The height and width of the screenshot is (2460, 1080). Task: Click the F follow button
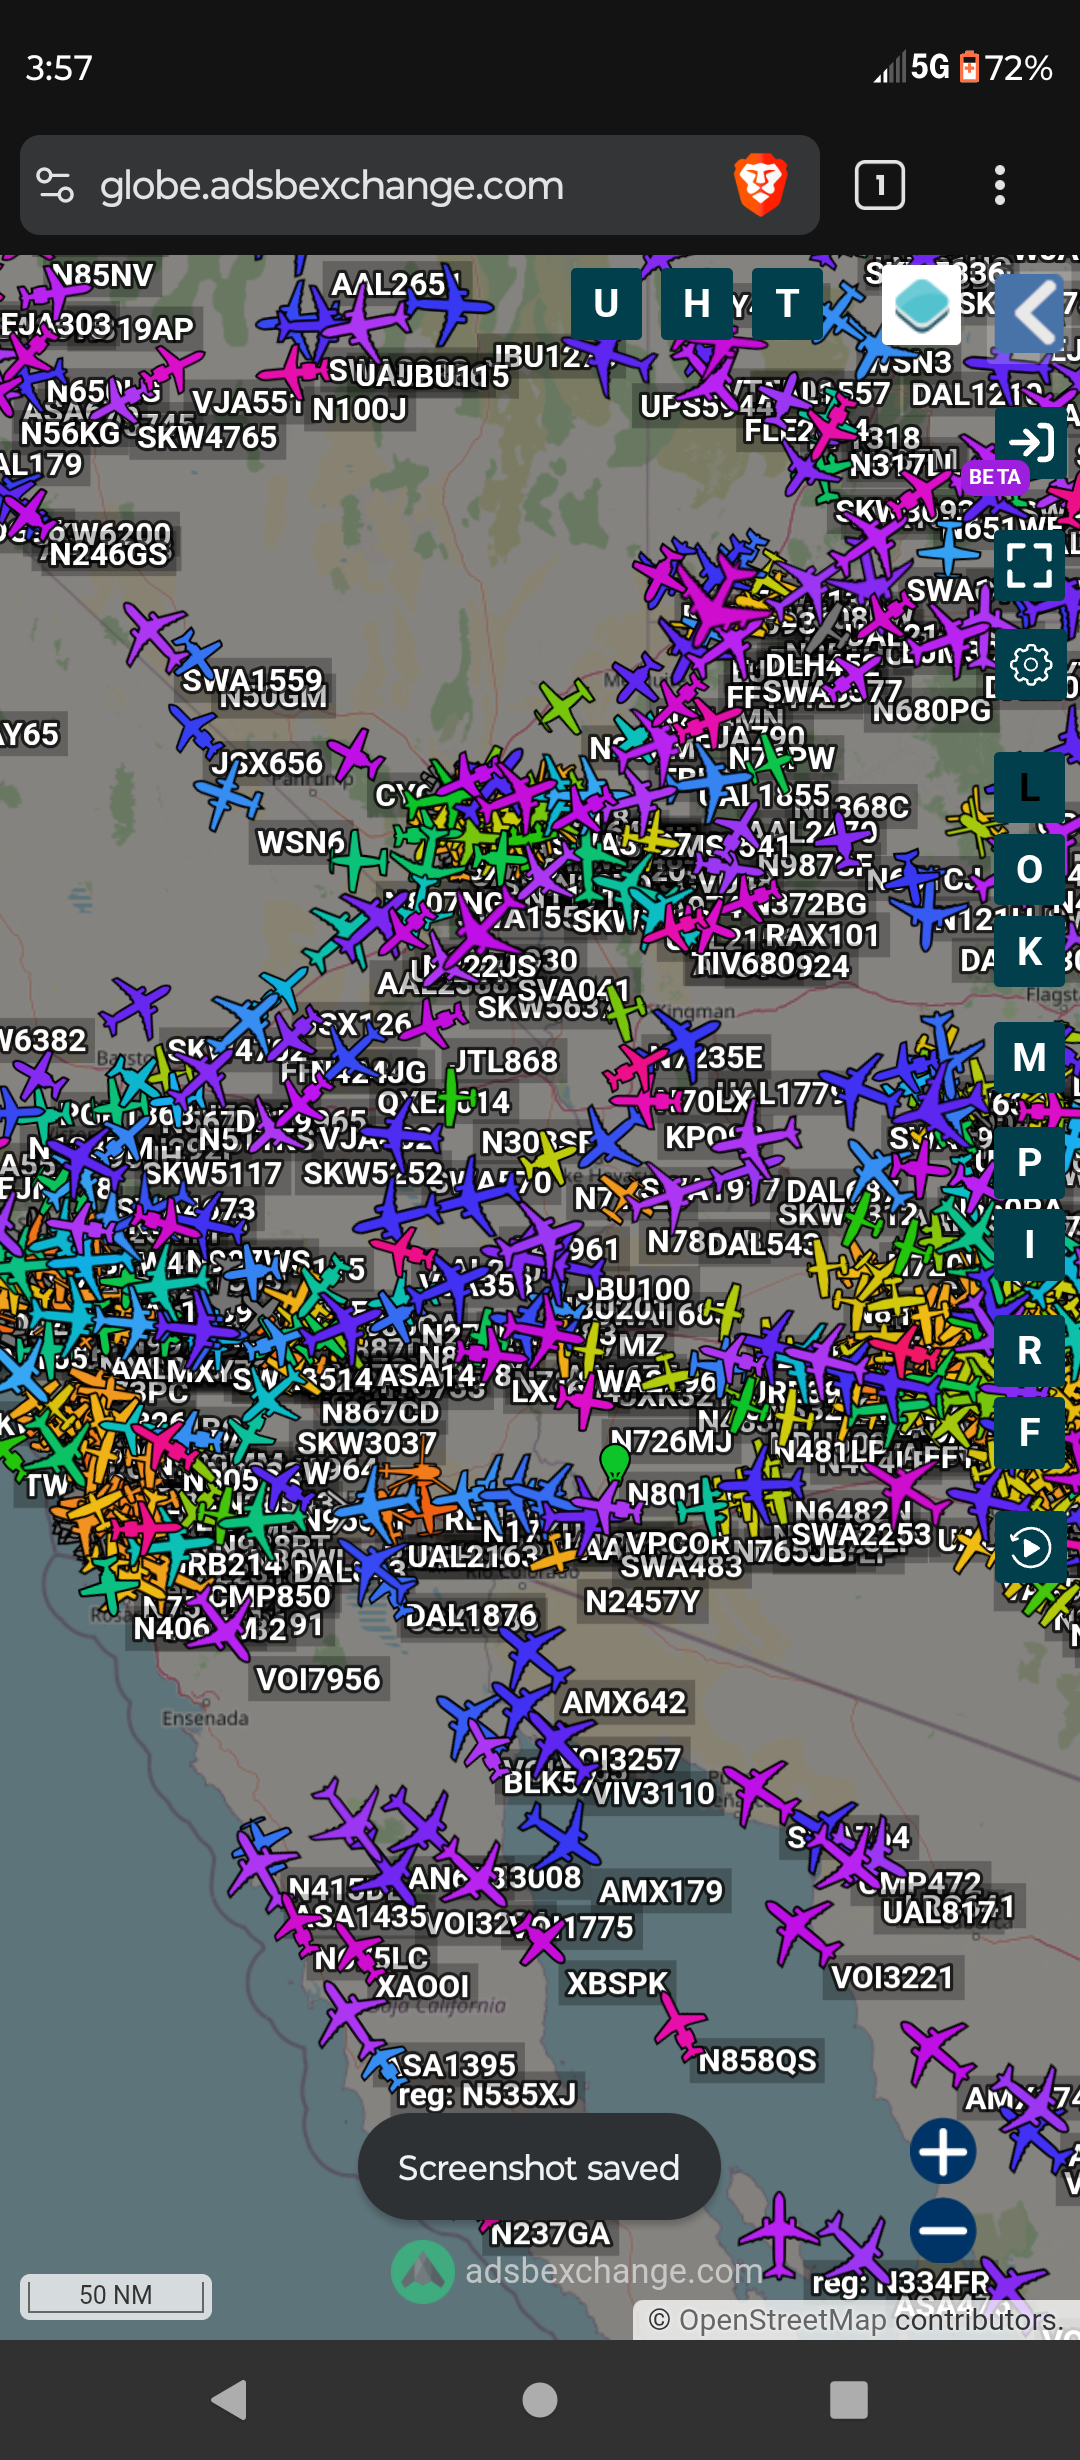(1030, 1432)
